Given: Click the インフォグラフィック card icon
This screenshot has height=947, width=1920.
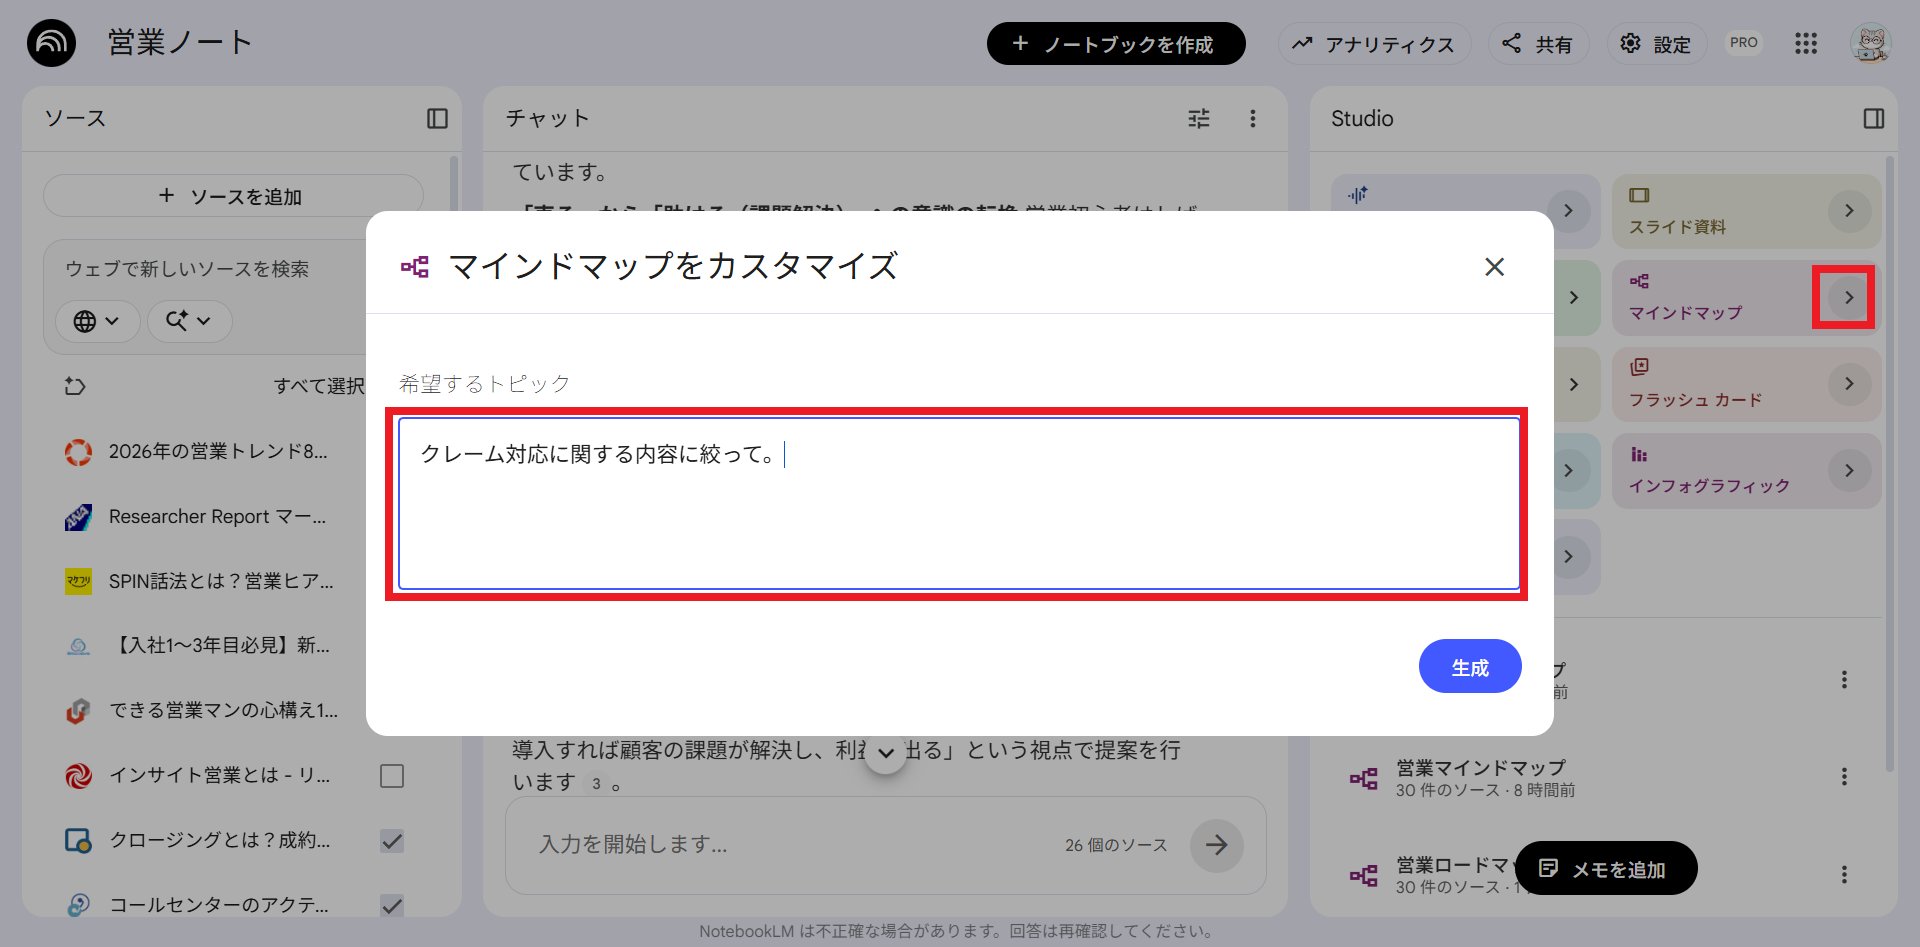Looking at the screenshot, I should tap(1638, 454).
